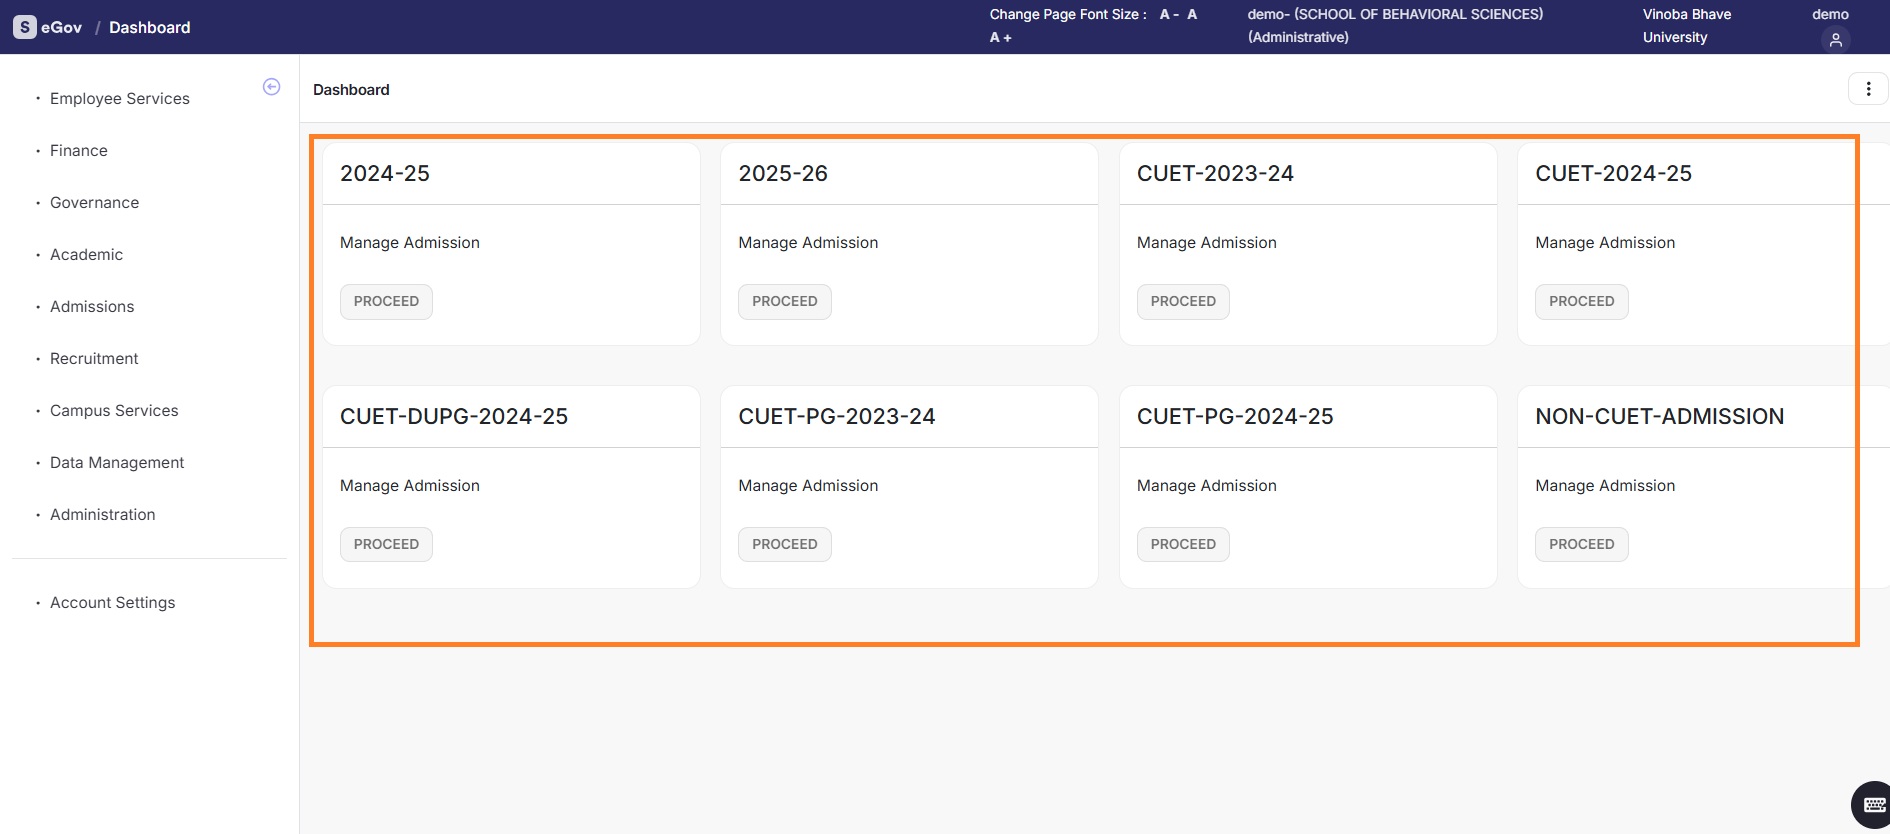
Task: Open Account Settings in the sidebar
Action: click(112, 603)
